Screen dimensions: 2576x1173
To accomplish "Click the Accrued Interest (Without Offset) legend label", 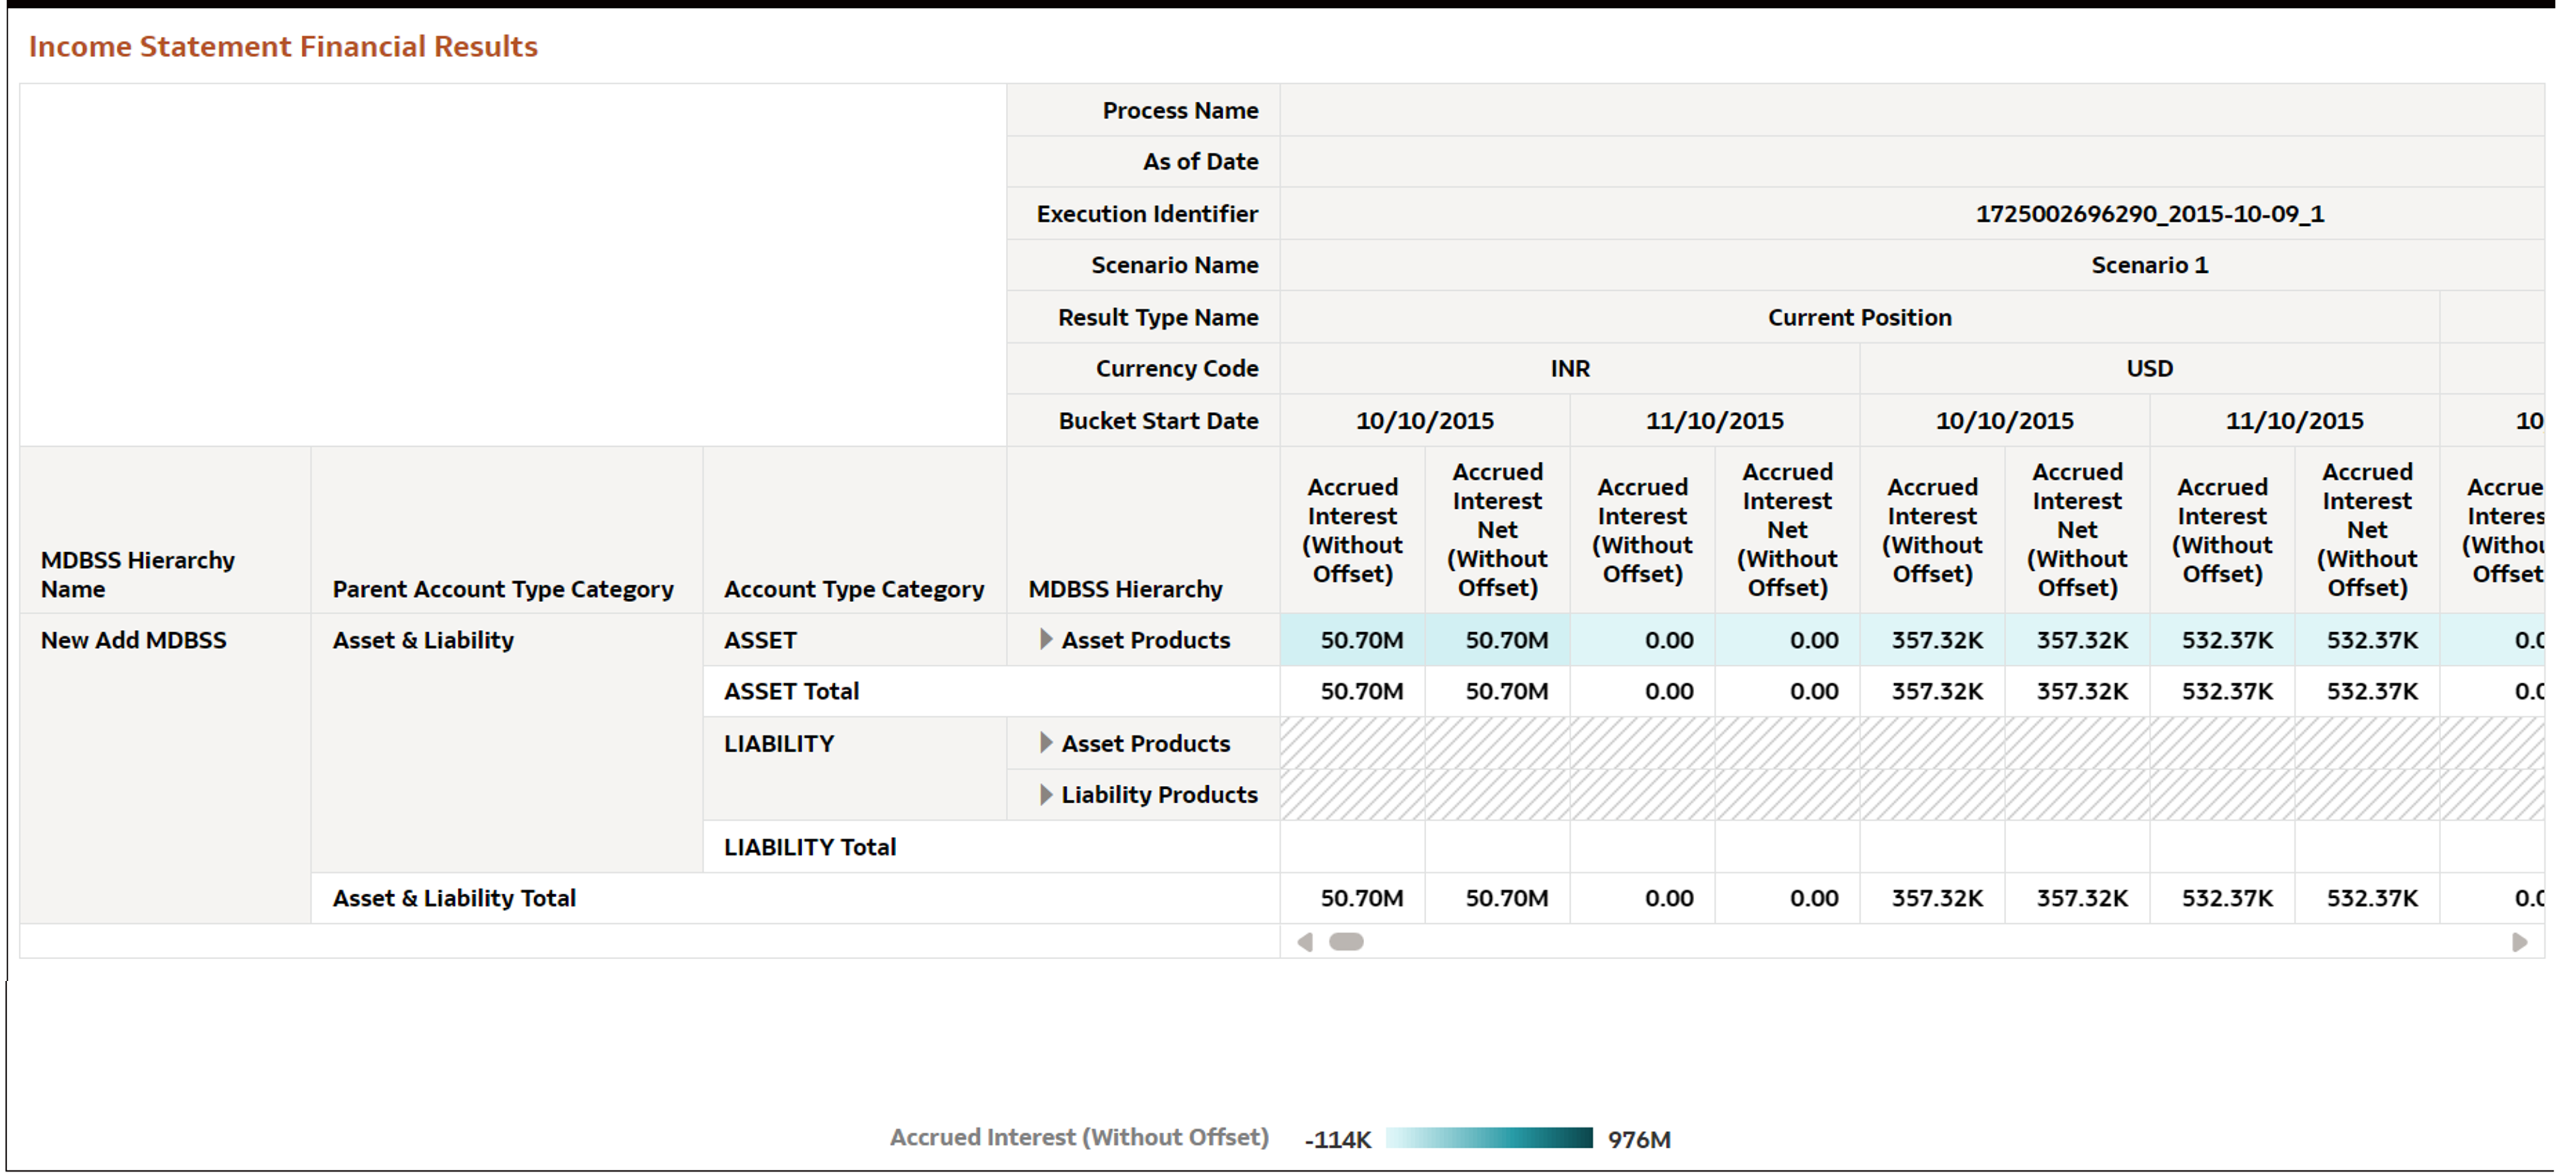I will 1079,1137.
